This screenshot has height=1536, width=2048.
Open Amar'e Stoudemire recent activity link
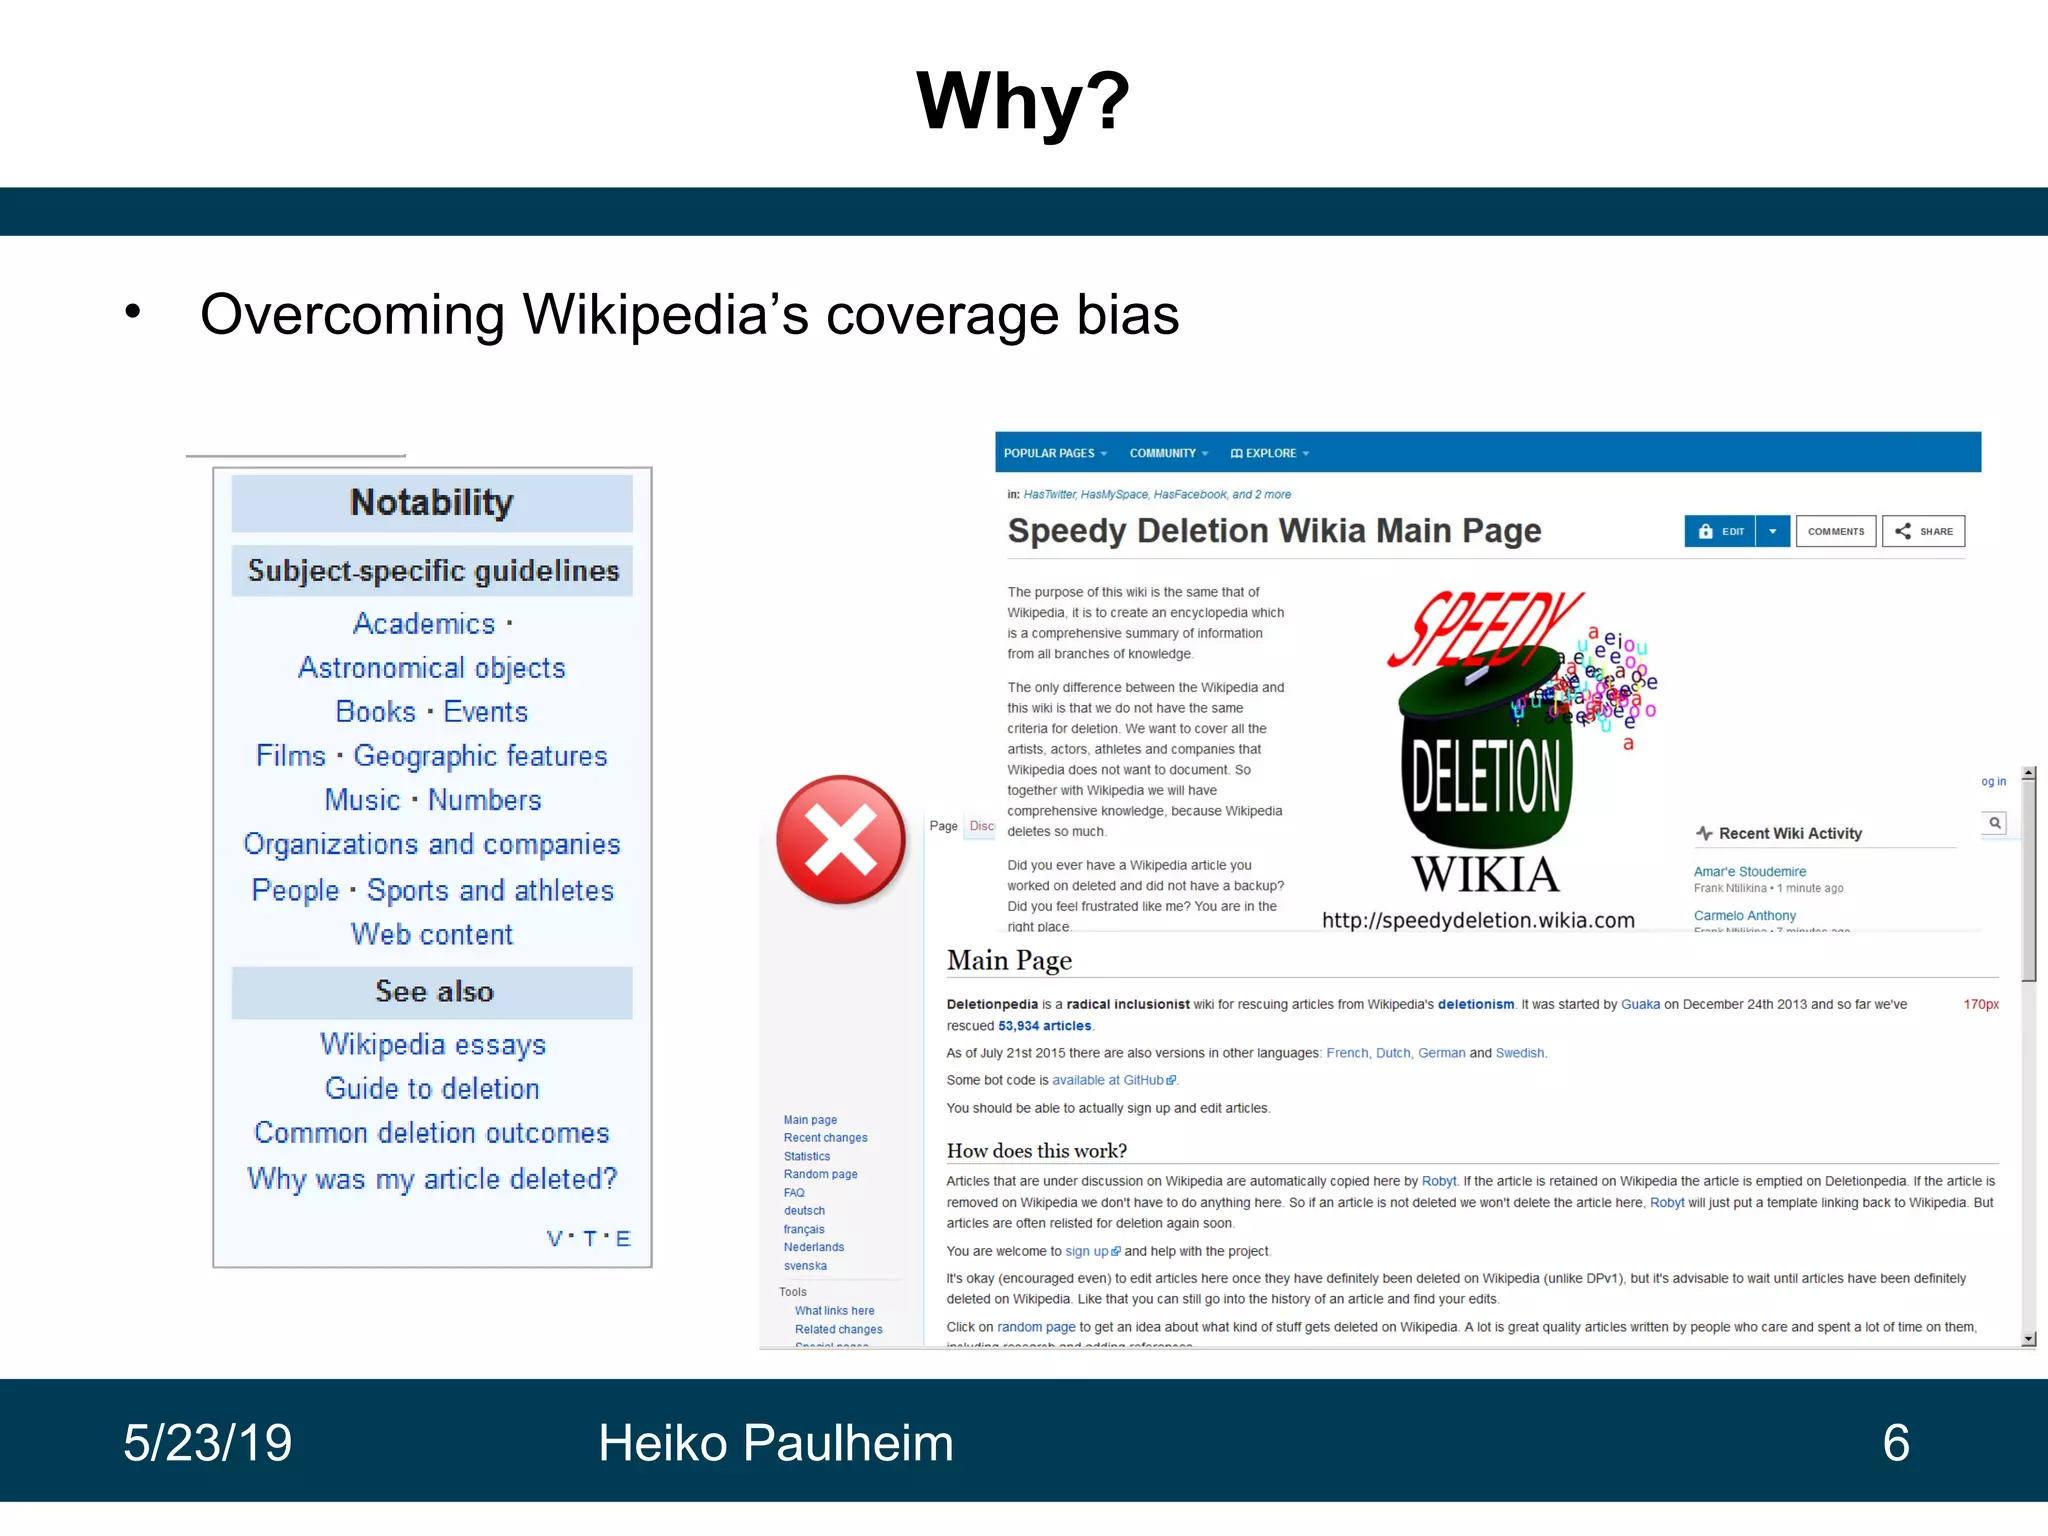tap(1750, 872)
